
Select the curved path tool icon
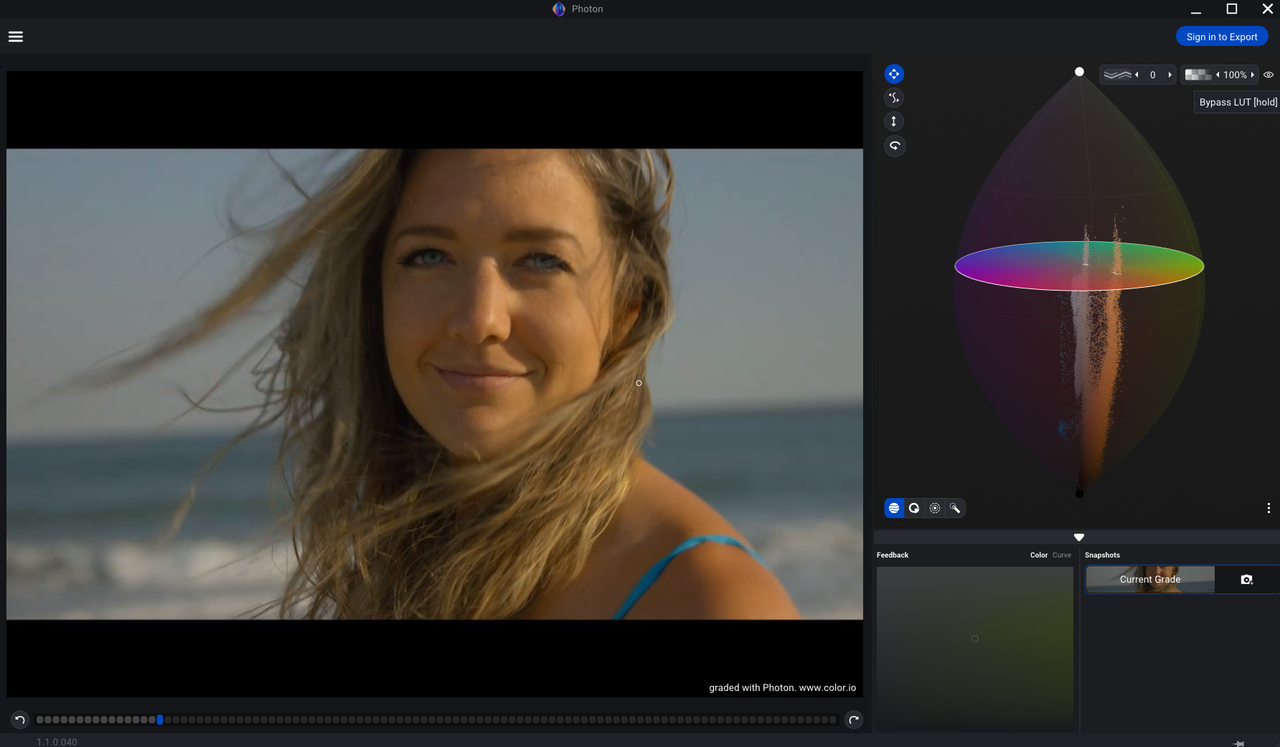pyautogui.click(x=894, y=98)
